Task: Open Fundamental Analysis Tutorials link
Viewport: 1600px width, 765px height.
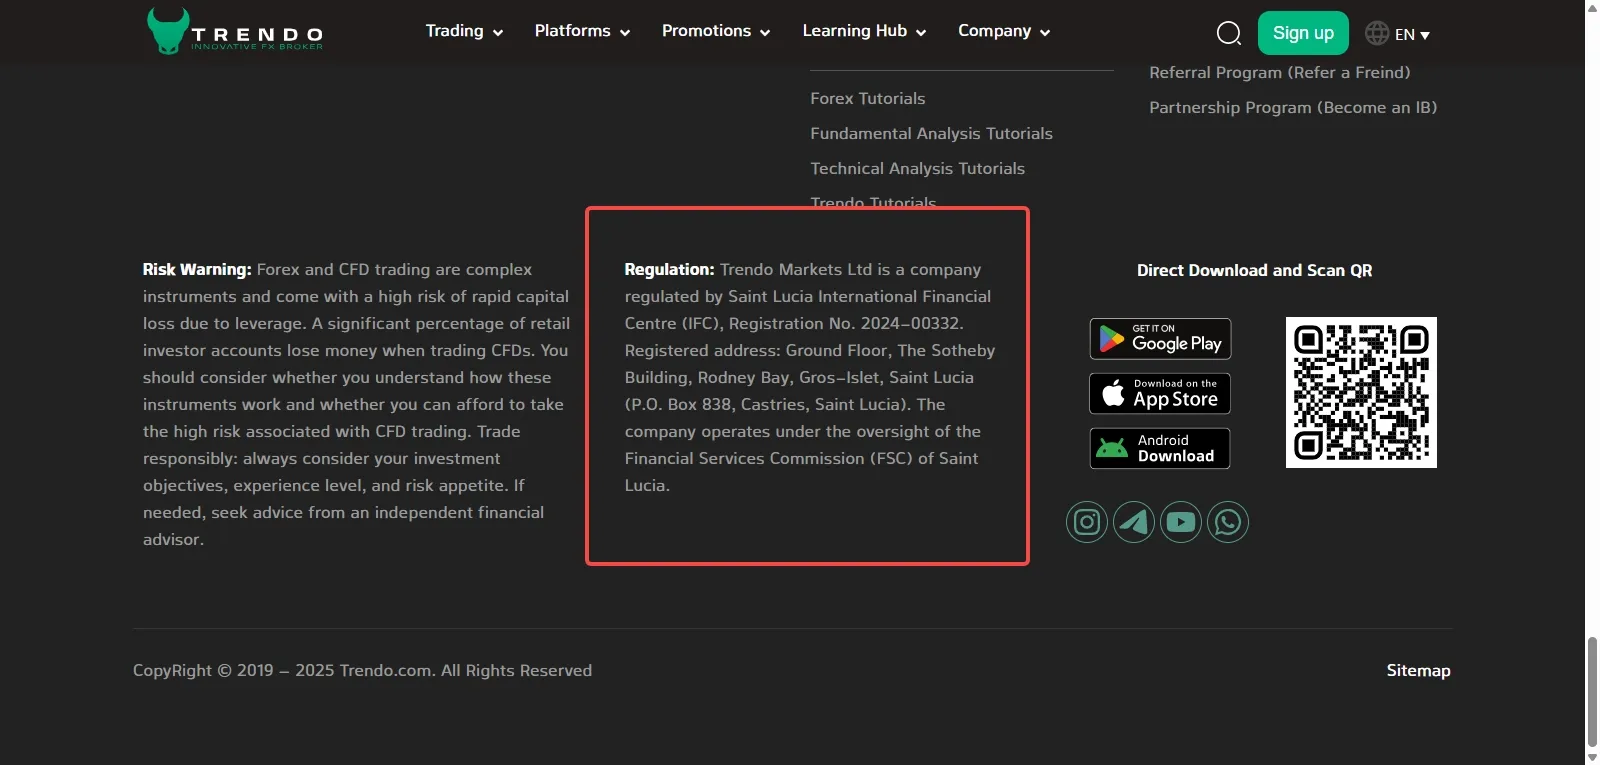Action: click(x=931, y=133)
